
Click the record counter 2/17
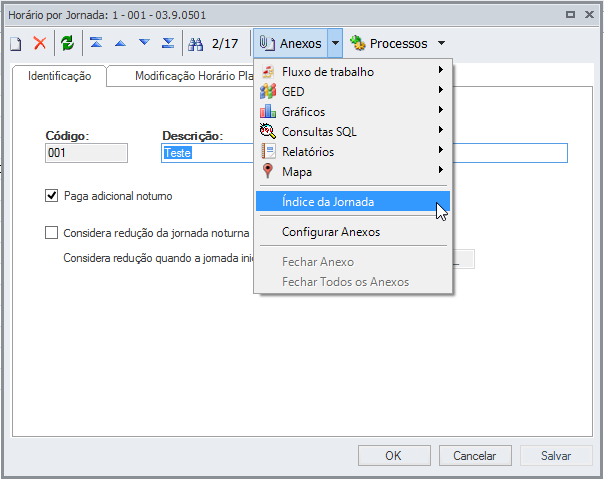click(225, 44)
